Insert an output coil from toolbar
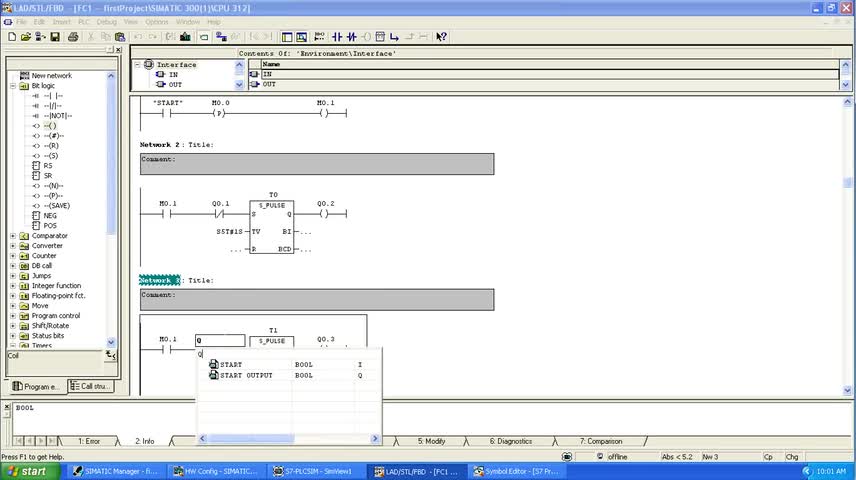This screenshot has height=480, width=856. [366, 37]
